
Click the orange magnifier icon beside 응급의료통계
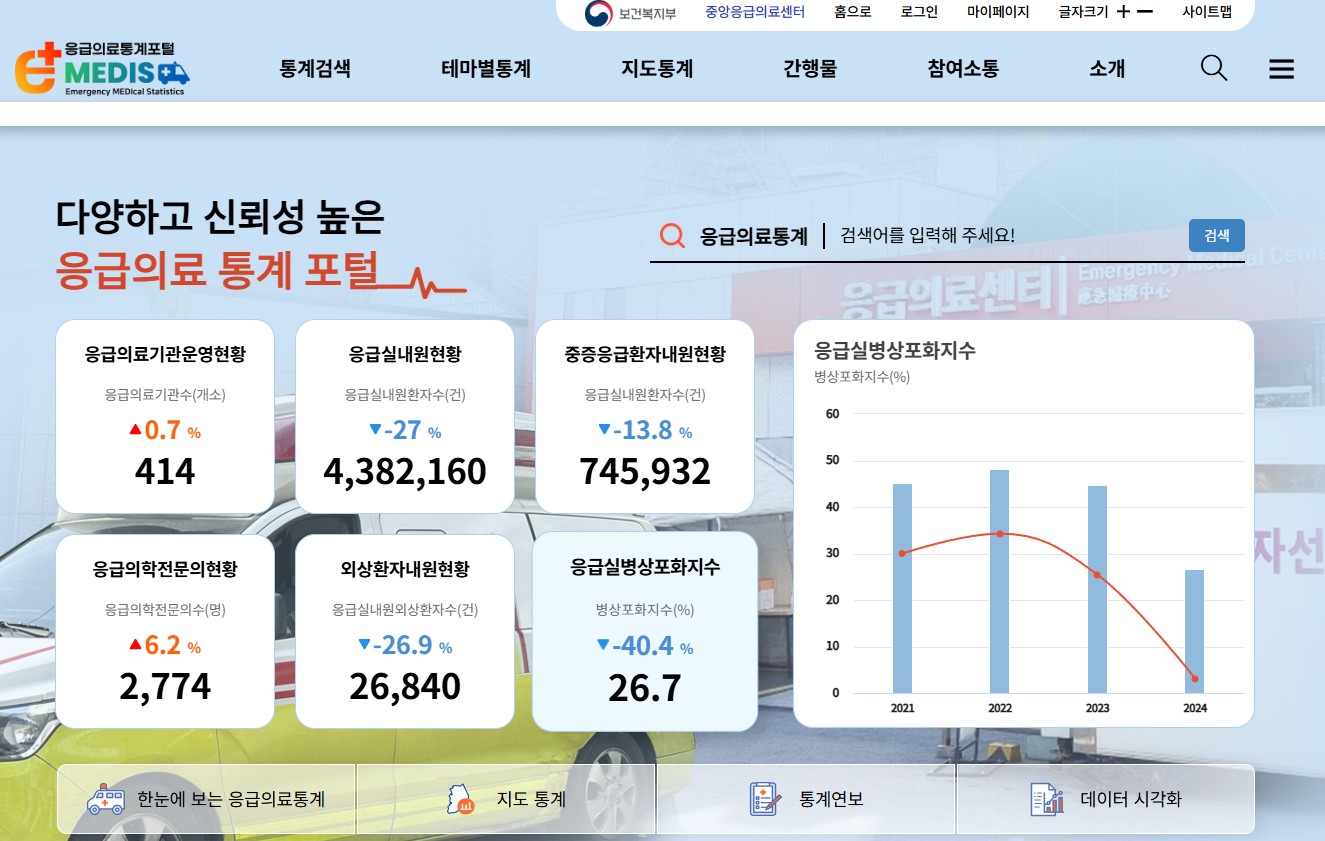pos(673,236)
